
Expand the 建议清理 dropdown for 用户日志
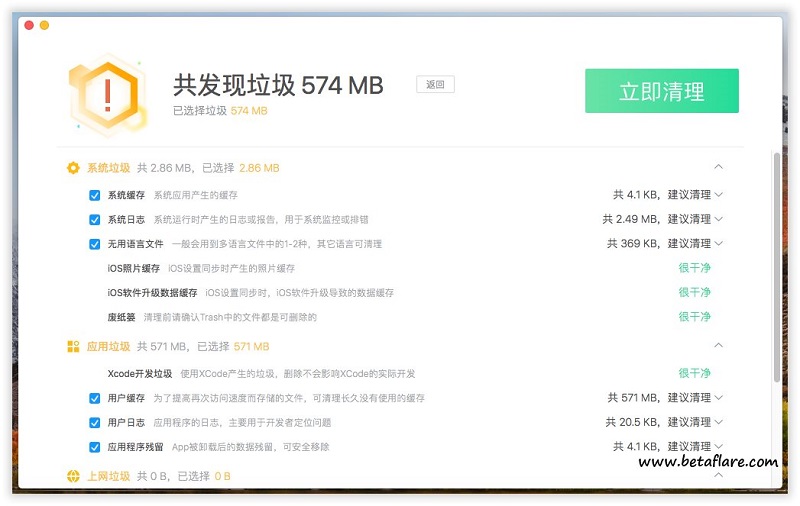pyautogui.click(x=719, y=423)
